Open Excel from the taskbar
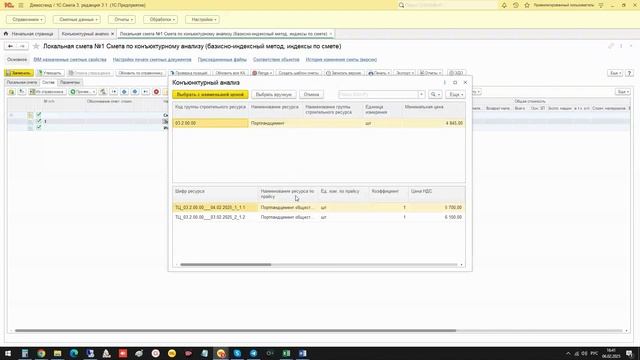Viewport: 640px width, 360px height. [286, 353]
